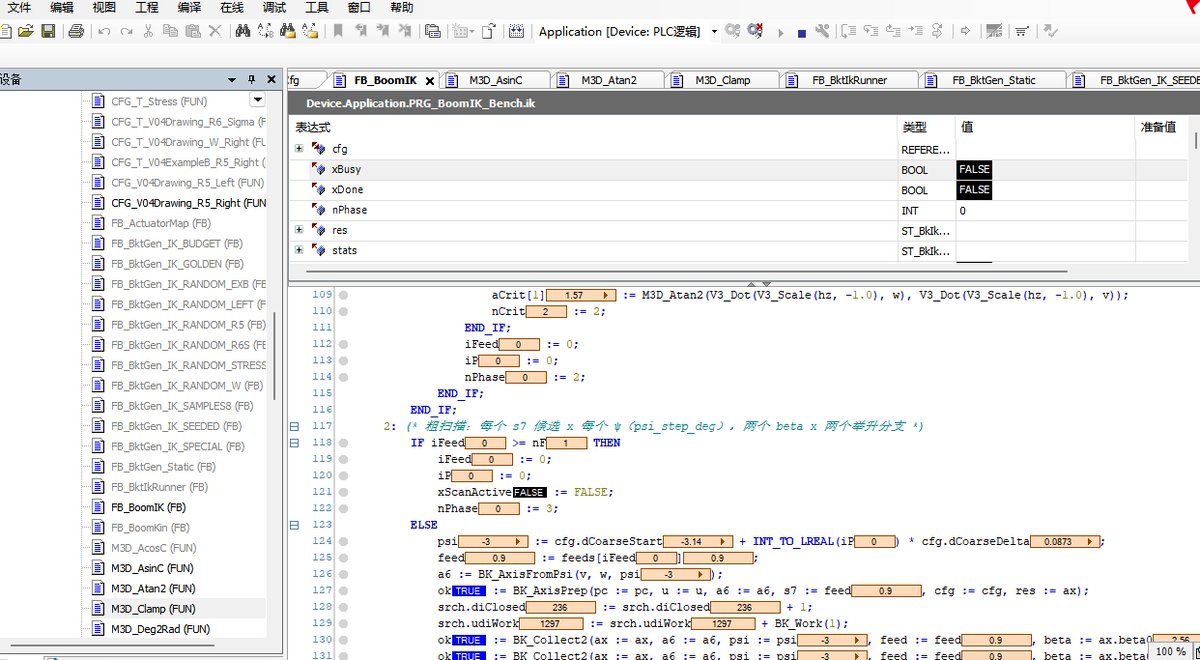Screen dimensions: 1200x660
Task: Click the Open project folder icon
Action: pos(26,32)
